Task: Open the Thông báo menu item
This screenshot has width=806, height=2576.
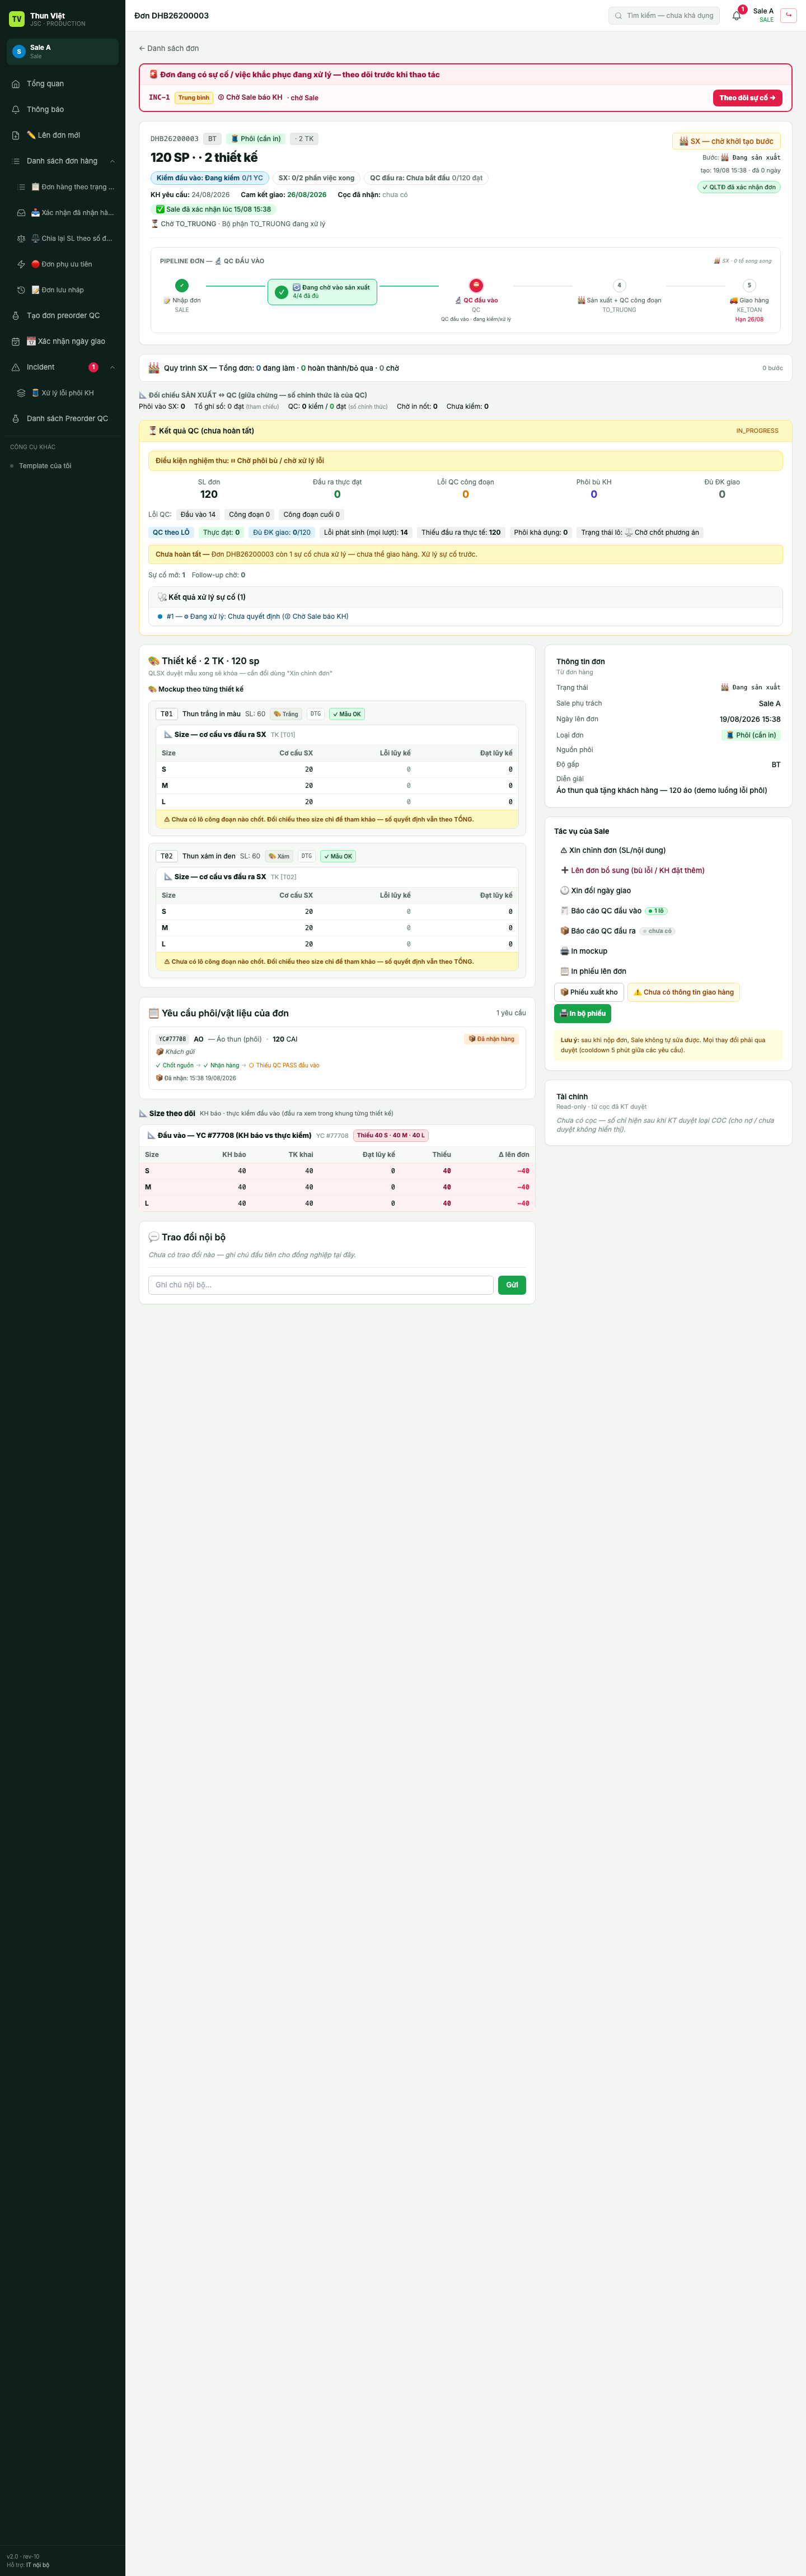Action: coord(63,110)
